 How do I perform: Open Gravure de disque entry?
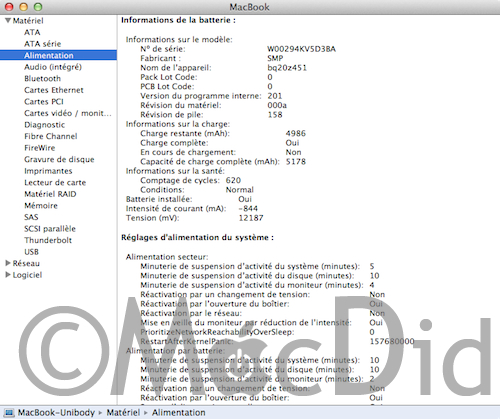click(x=59, y=159)
